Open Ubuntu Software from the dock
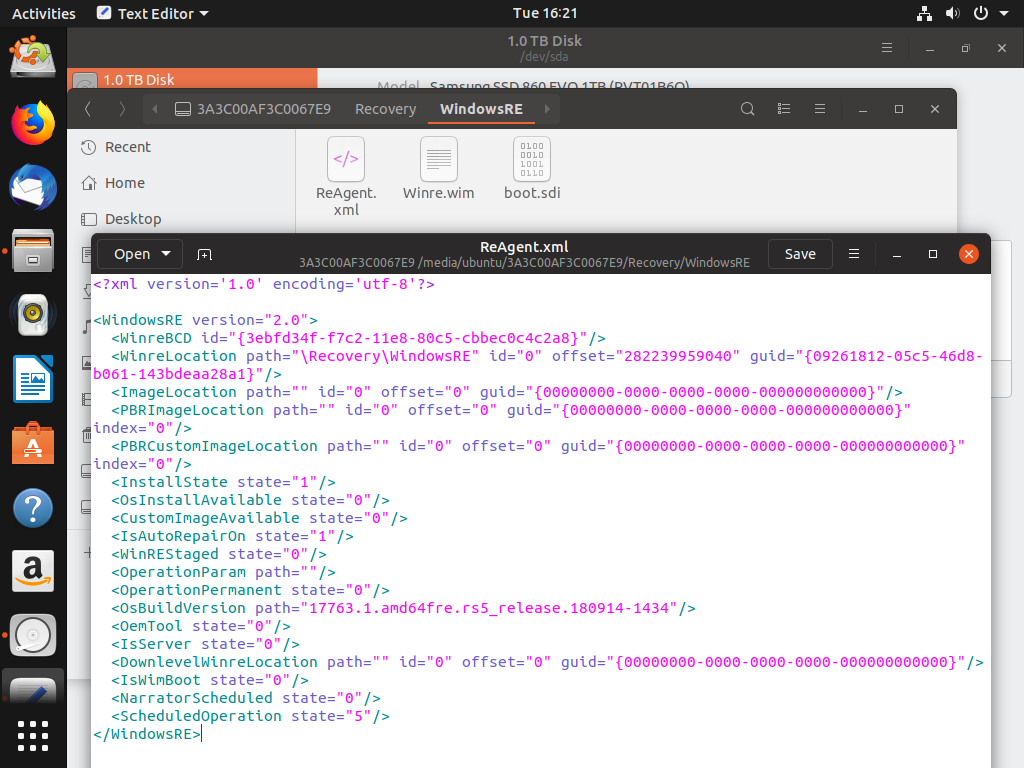Image resolution: width=1024 pixels, height=768 pixels. (x=33, y=443)
